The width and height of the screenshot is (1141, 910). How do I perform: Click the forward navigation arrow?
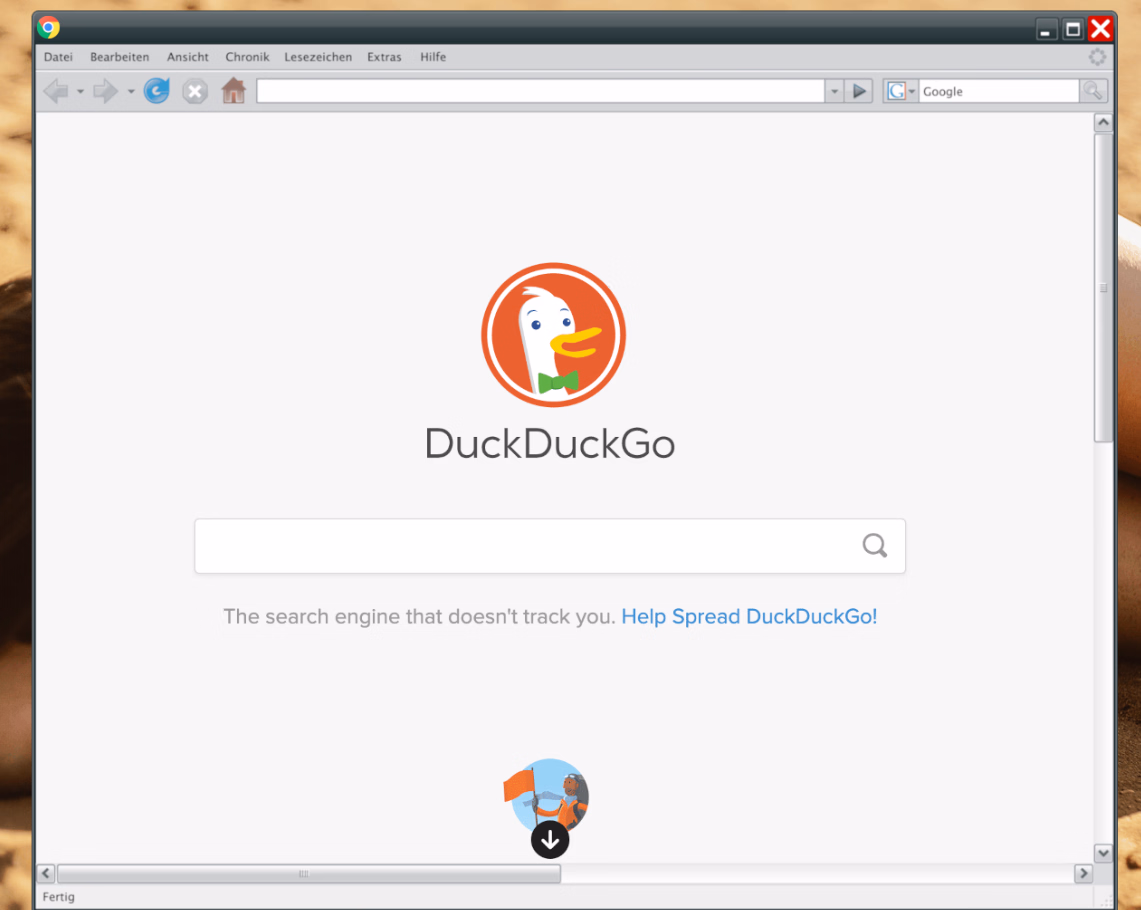coord(105,92)
